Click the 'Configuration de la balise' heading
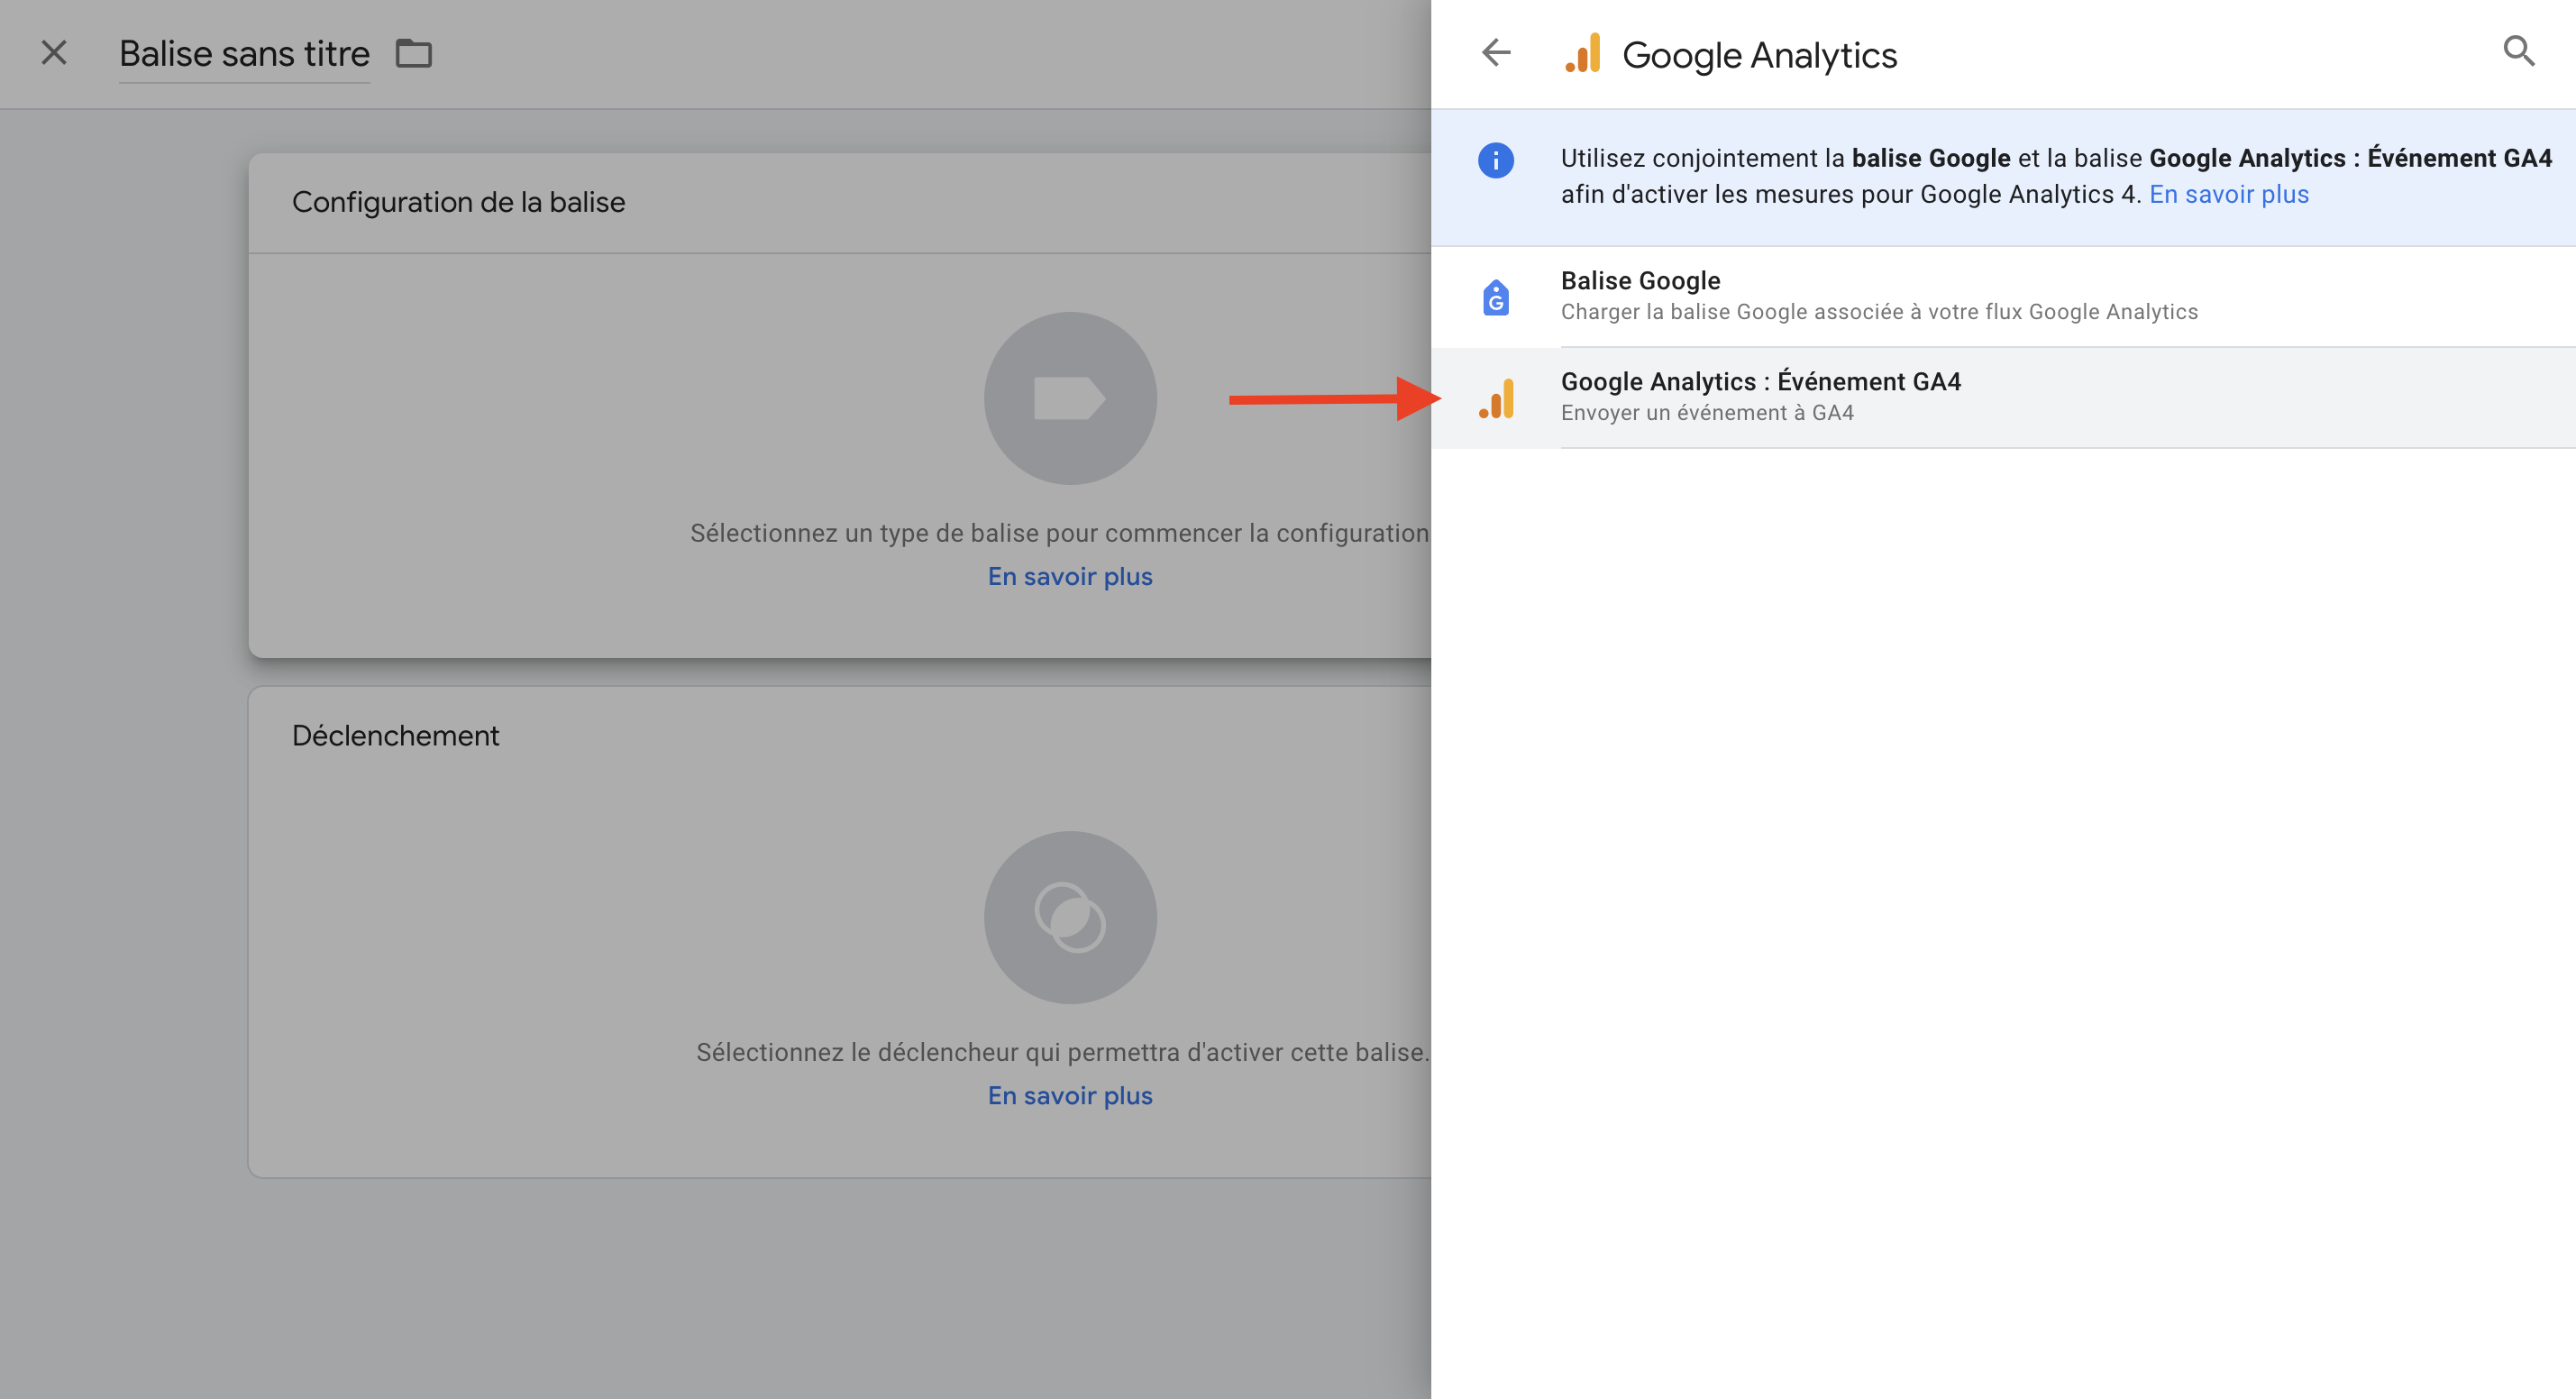 (458, 202)
